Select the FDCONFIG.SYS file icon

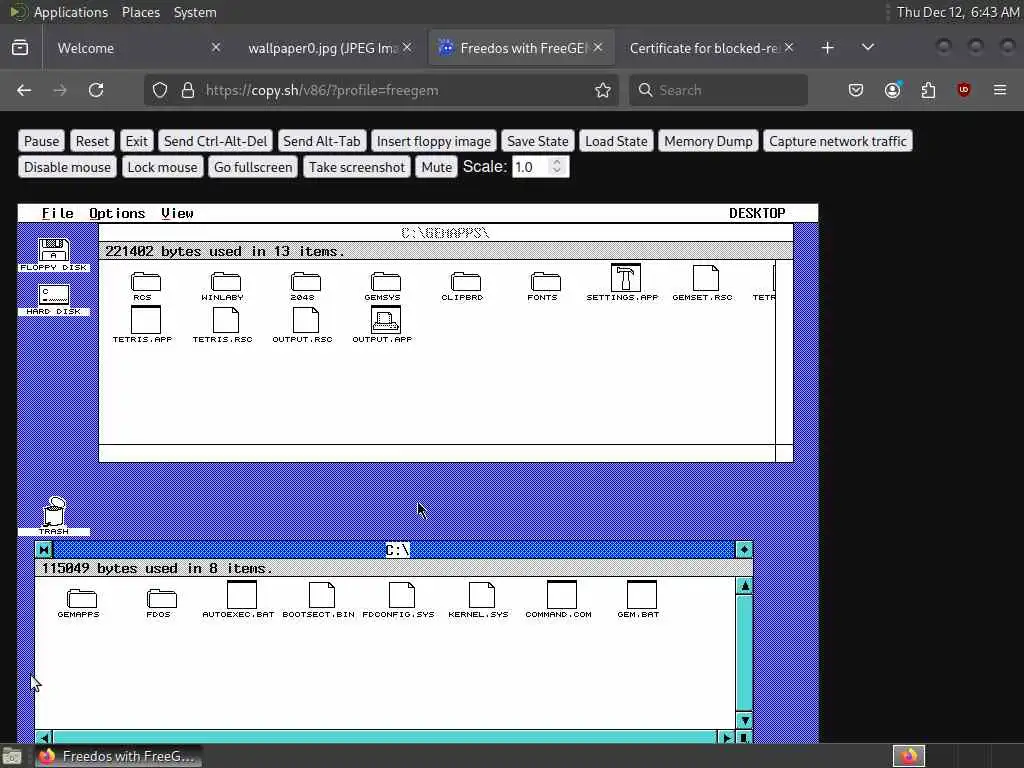[x=401, y=595]
